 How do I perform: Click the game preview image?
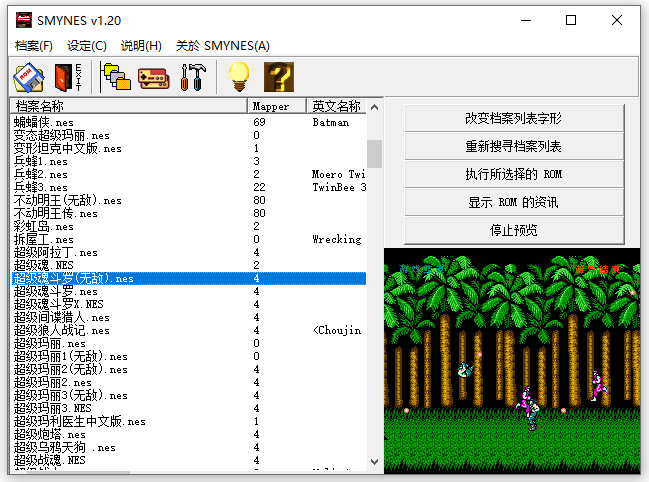[x=512, y=361]
